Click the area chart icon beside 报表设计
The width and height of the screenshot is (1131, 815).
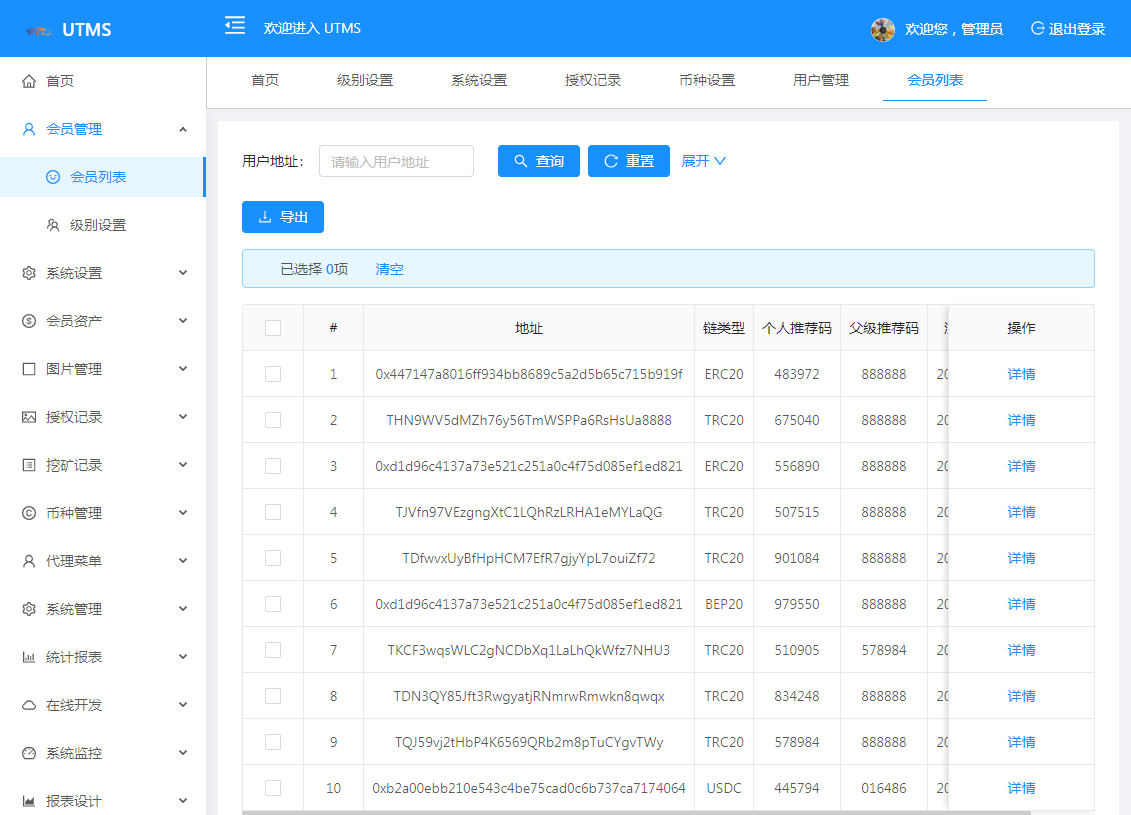point(29,801)
